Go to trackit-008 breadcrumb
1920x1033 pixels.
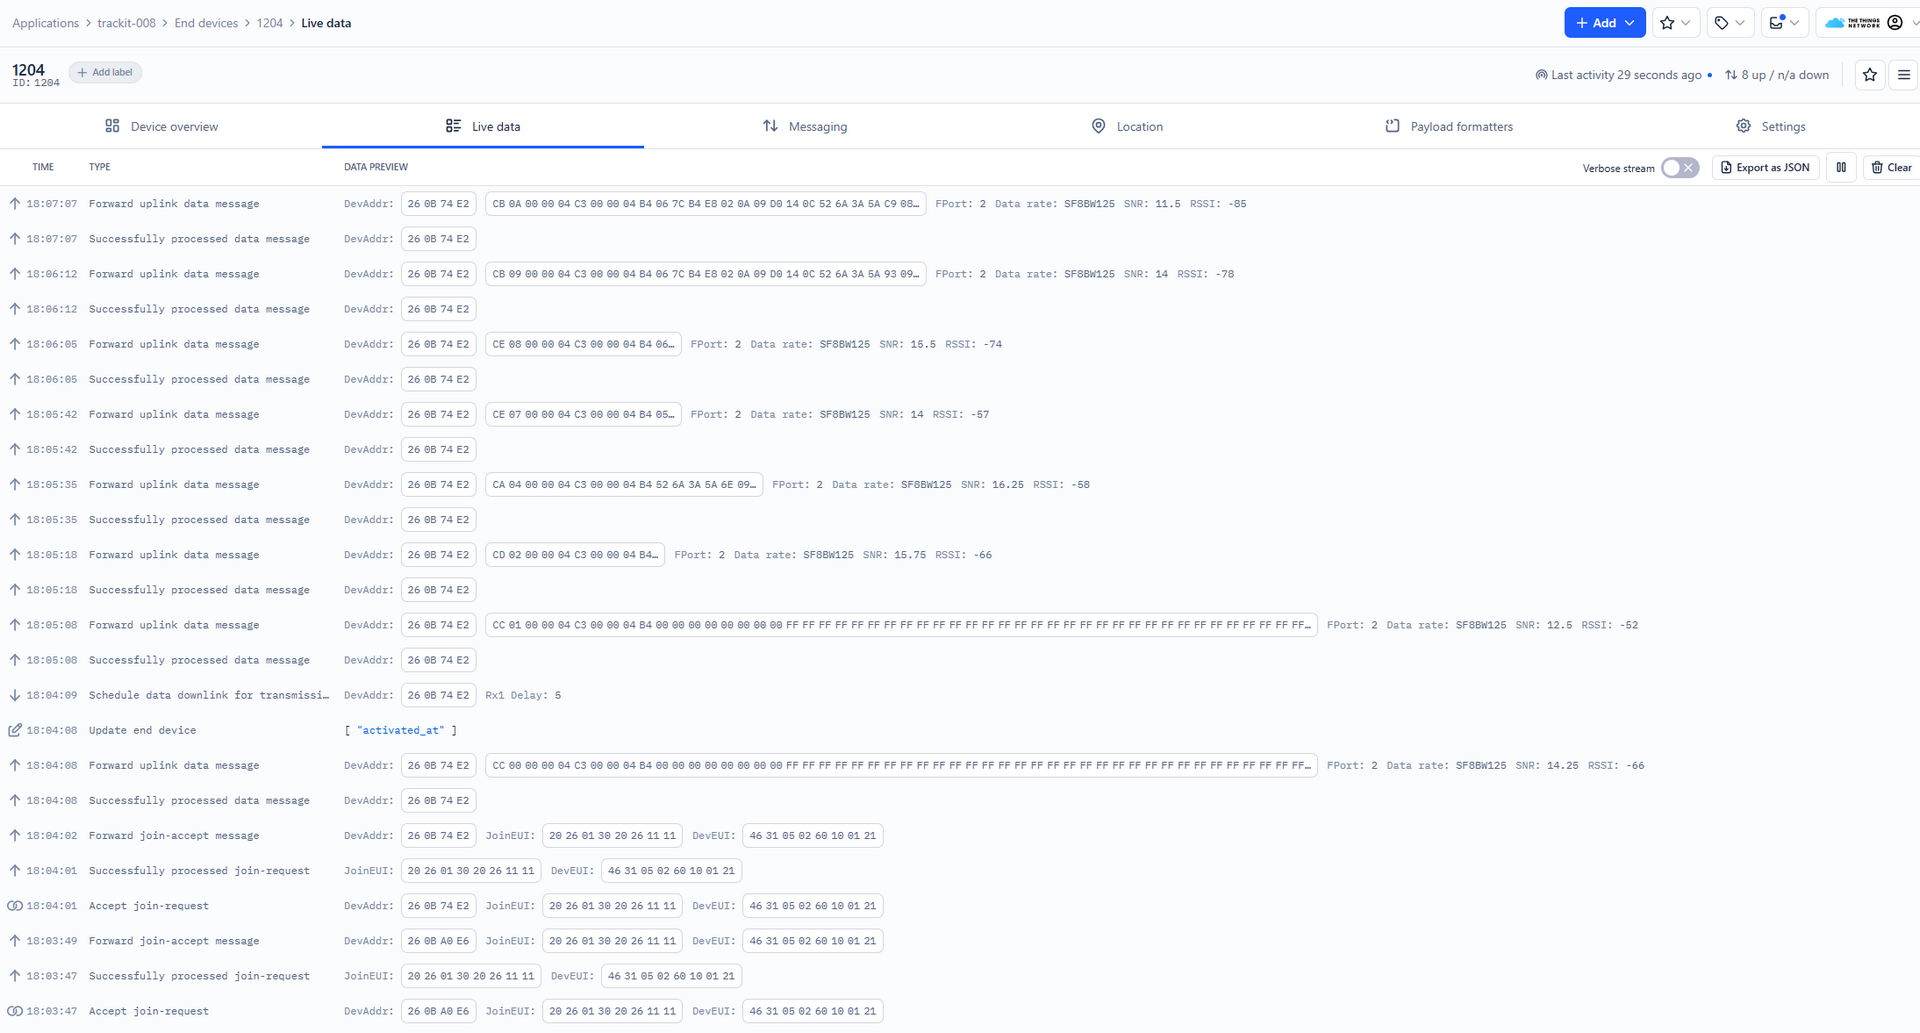pos(126,23)
